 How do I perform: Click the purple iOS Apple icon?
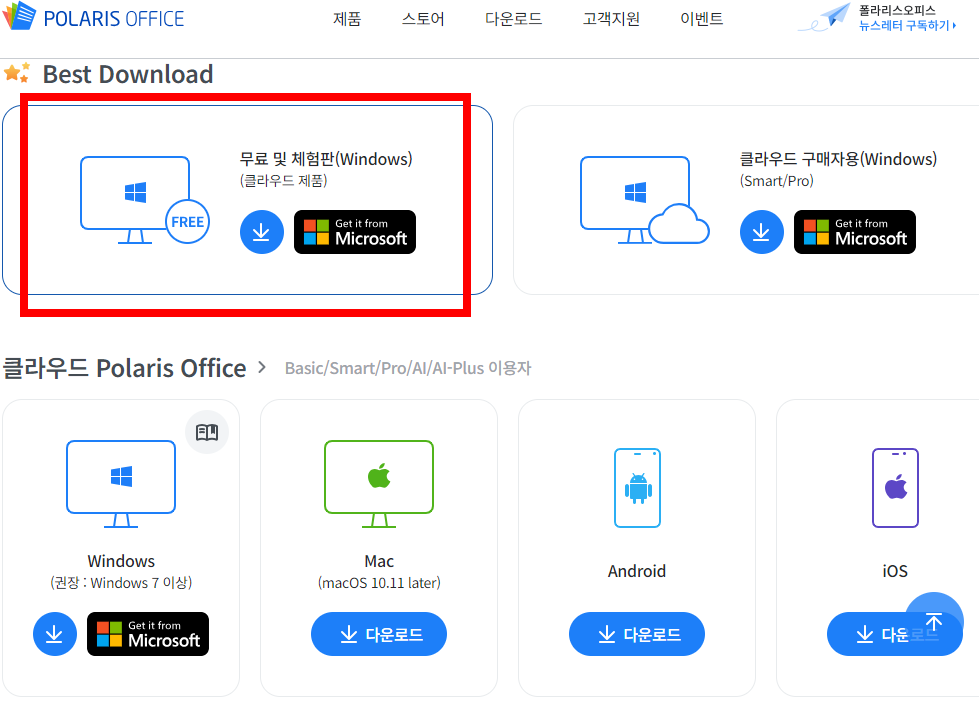895,488
